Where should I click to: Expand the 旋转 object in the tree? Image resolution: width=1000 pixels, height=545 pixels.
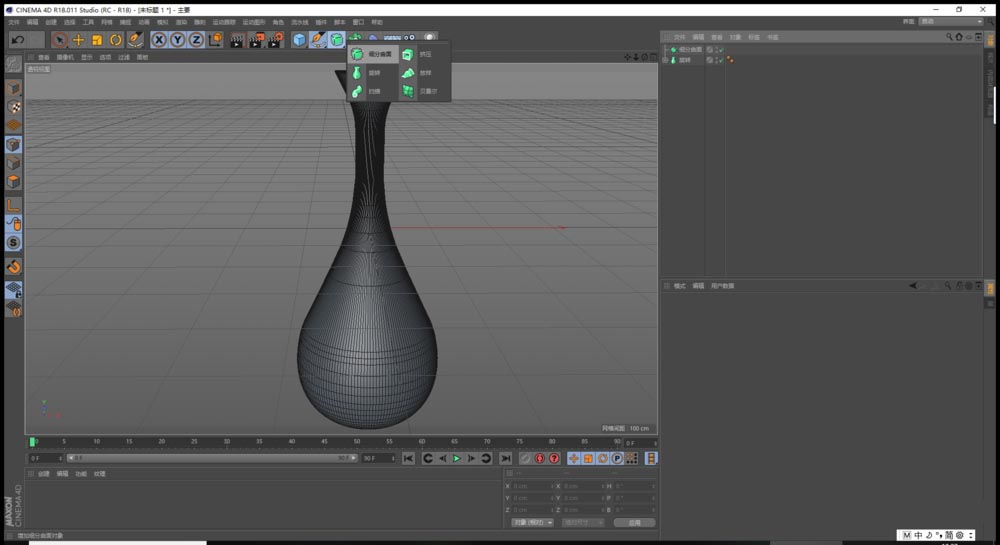coord(666,60)
